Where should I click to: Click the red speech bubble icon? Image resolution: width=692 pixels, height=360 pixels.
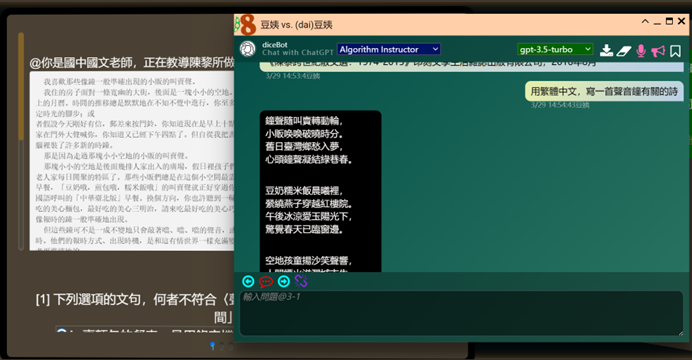266,281
